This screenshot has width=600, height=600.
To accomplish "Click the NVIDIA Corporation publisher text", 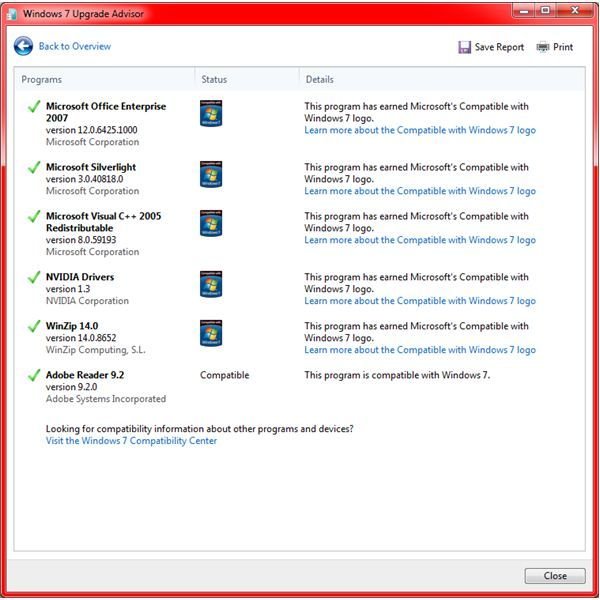I will click(87, 301).
